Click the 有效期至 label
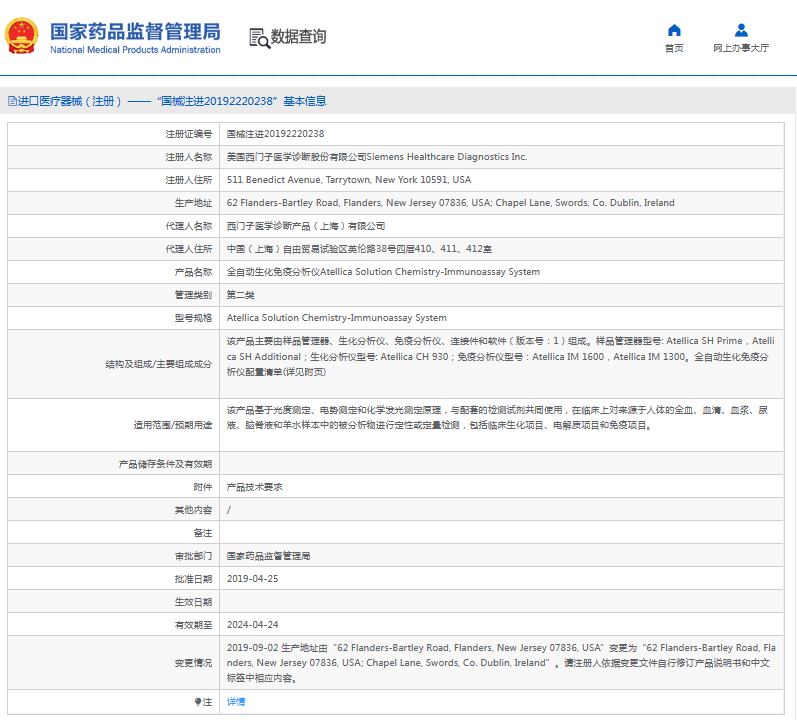797x720 pixels. click(193, 624)
